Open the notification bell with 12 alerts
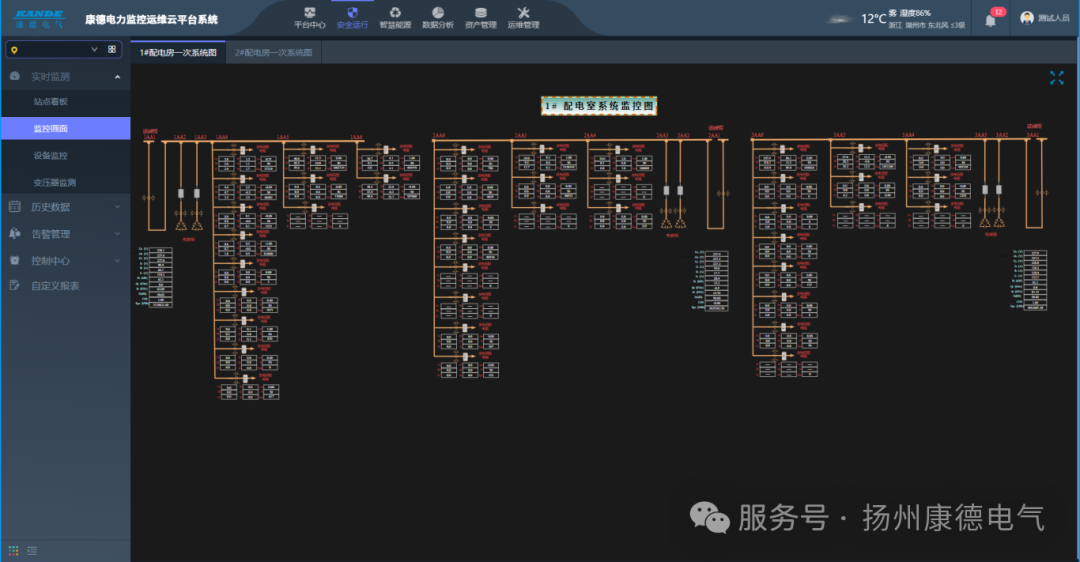 991,20
